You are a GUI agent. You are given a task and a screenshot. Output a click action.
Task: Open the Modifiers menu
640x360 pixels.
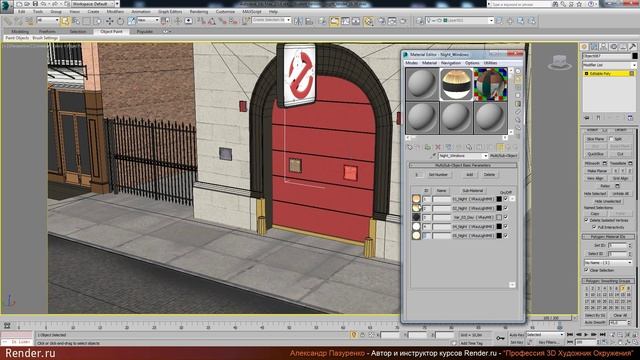point(115,12)
